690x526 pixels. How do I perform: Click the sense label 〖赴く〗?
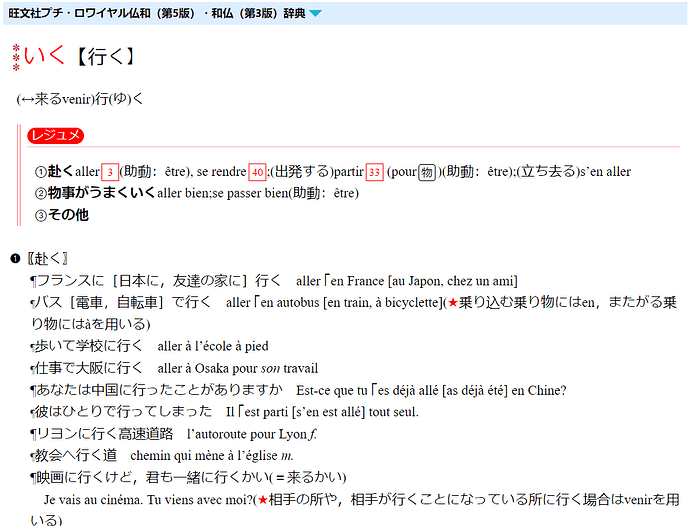(x=48, y=258)
